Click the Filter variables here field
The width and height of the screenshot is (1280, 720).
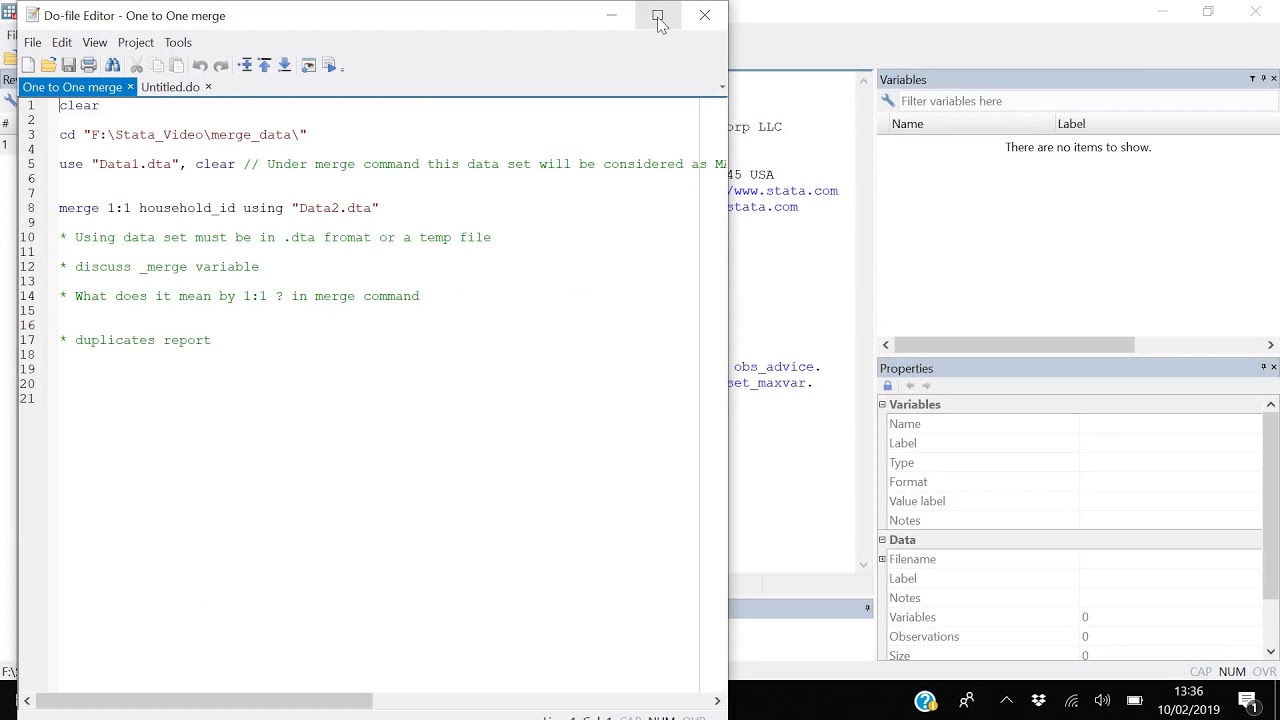[x=1087, y=101]
